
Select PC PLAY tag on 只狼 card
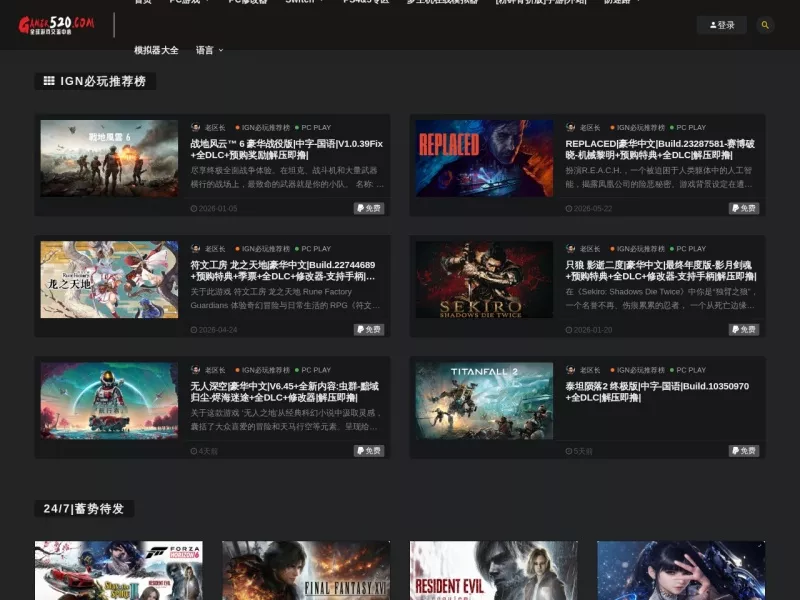[688, 249]
